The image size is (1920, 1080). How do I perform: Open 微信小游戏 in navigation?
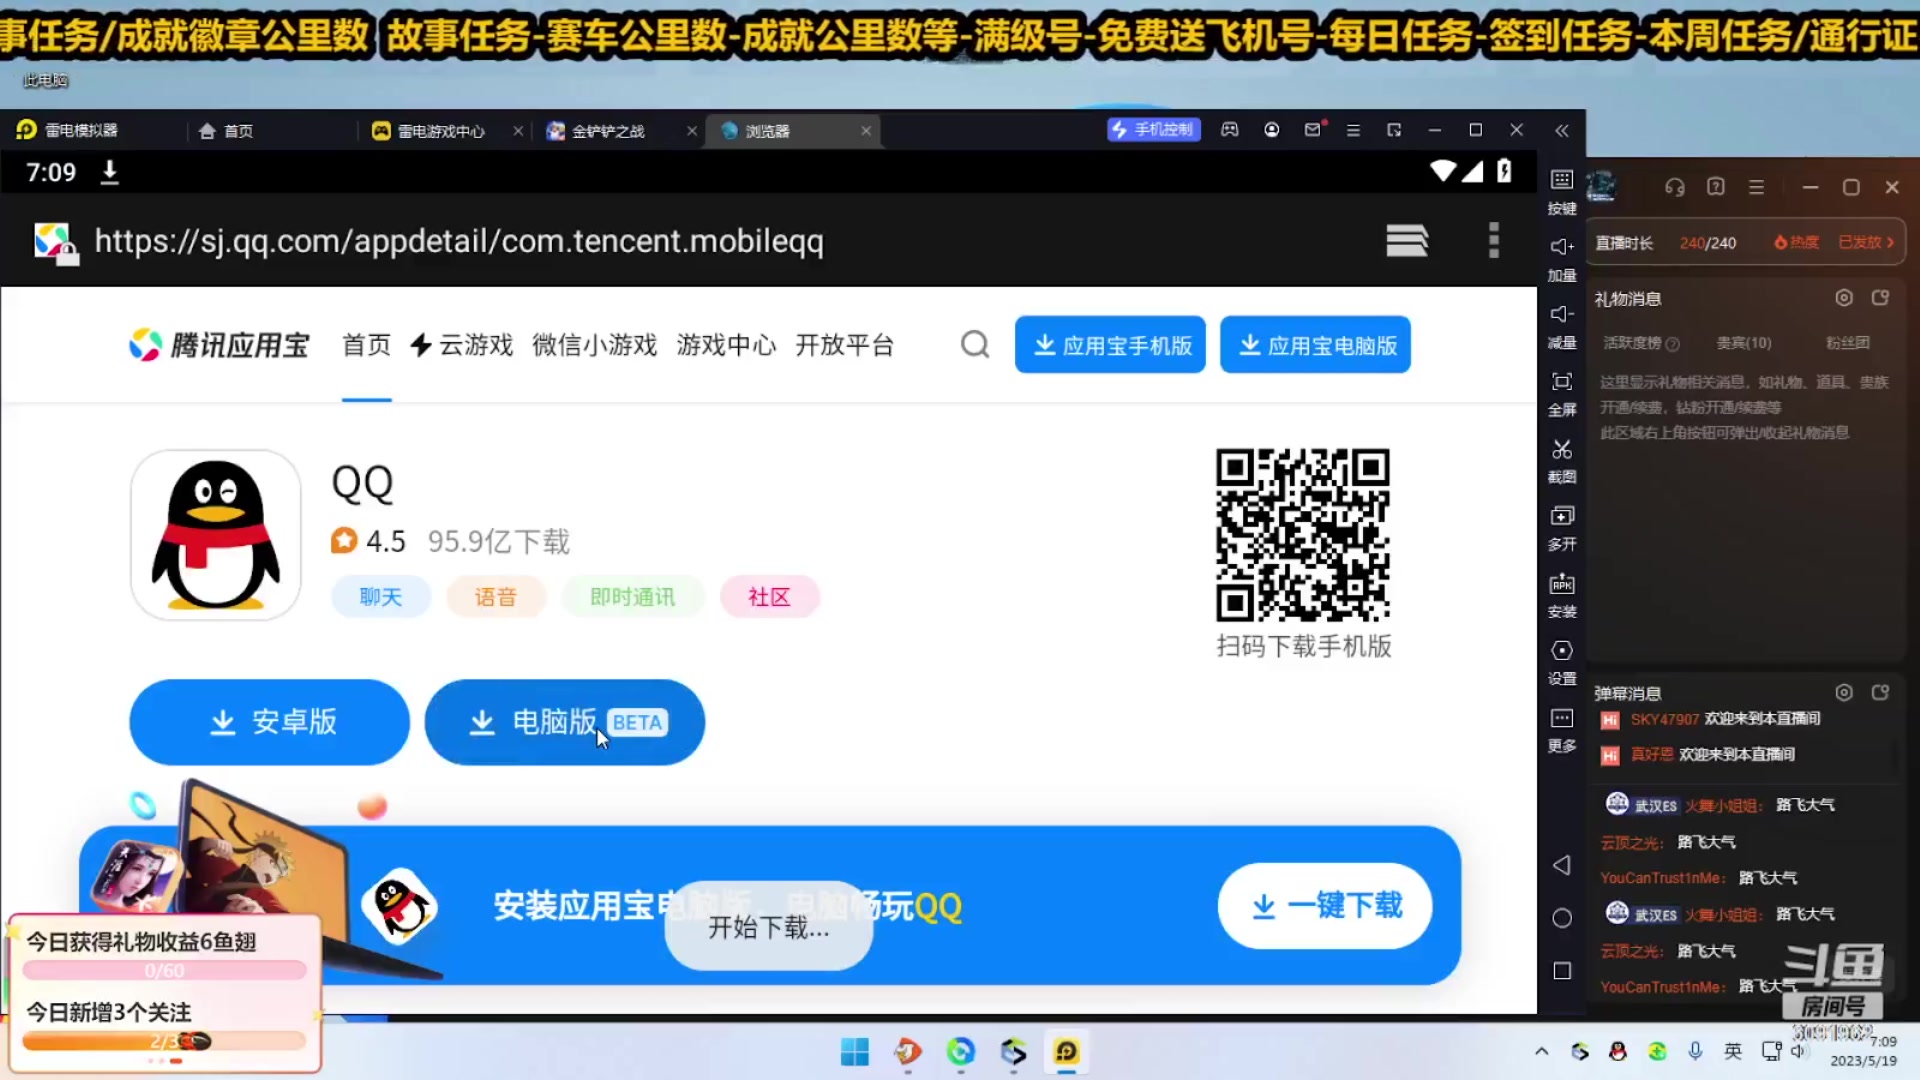click(595, 345)
